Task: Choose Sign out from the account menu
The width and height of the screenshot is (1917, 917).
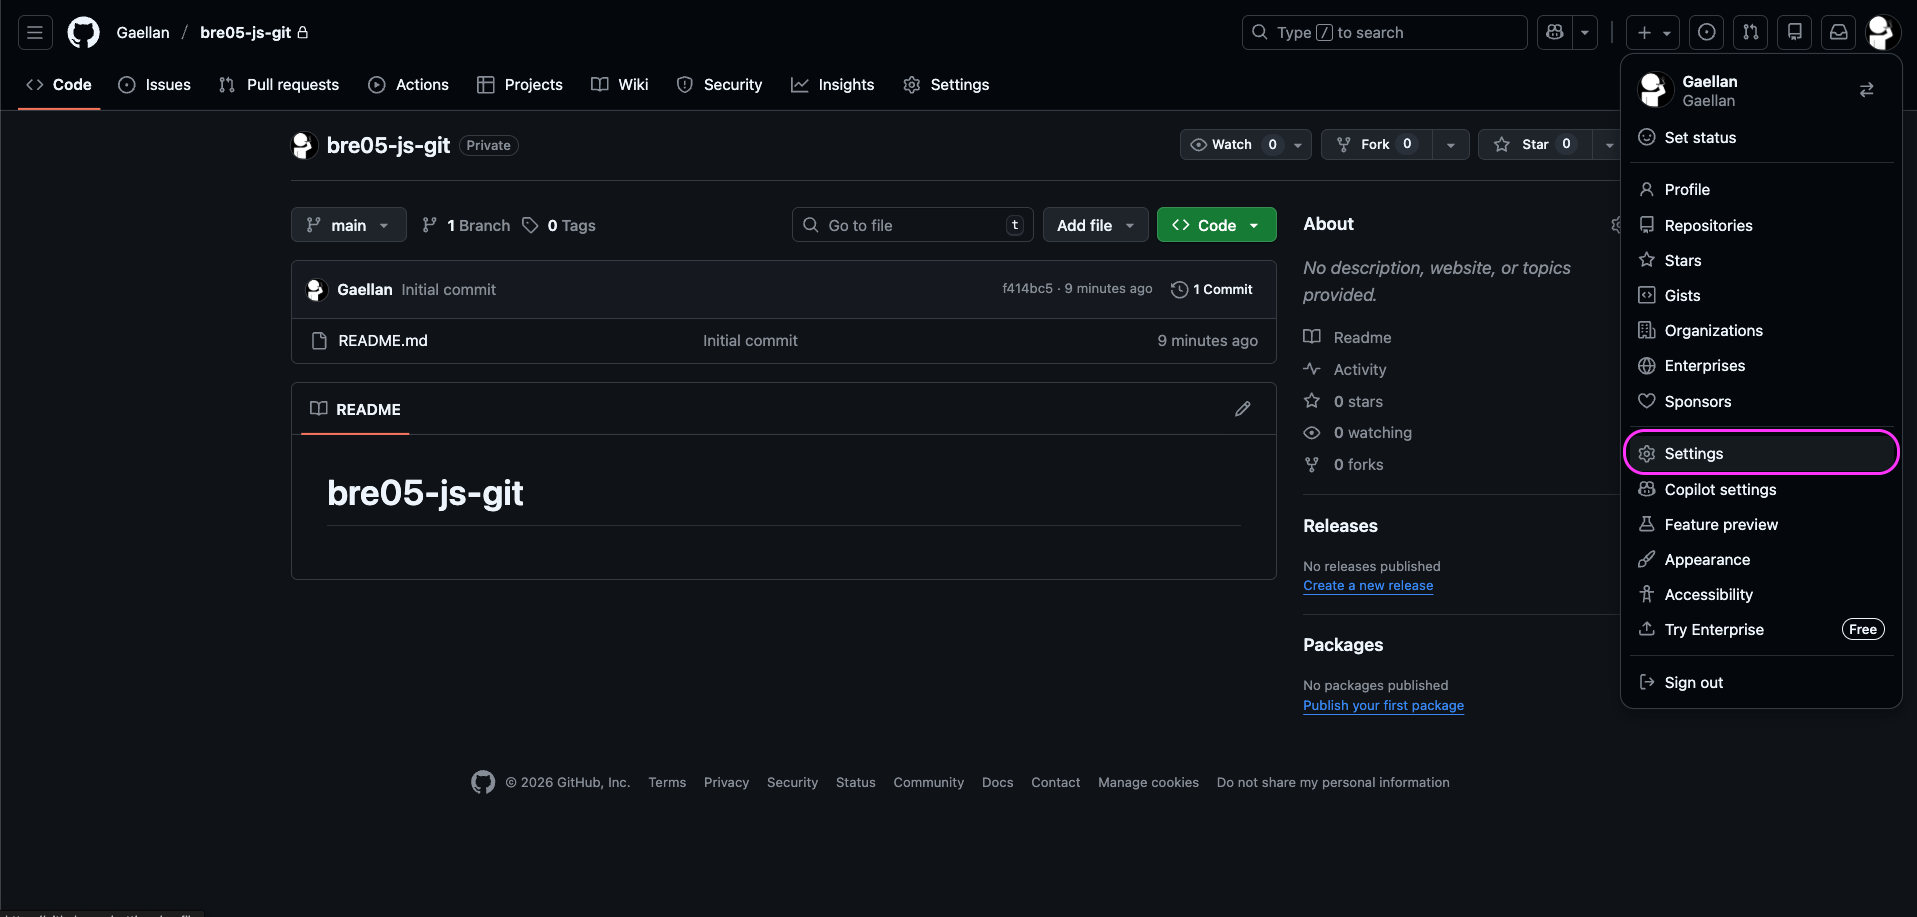Action: tap(1693, 682)
